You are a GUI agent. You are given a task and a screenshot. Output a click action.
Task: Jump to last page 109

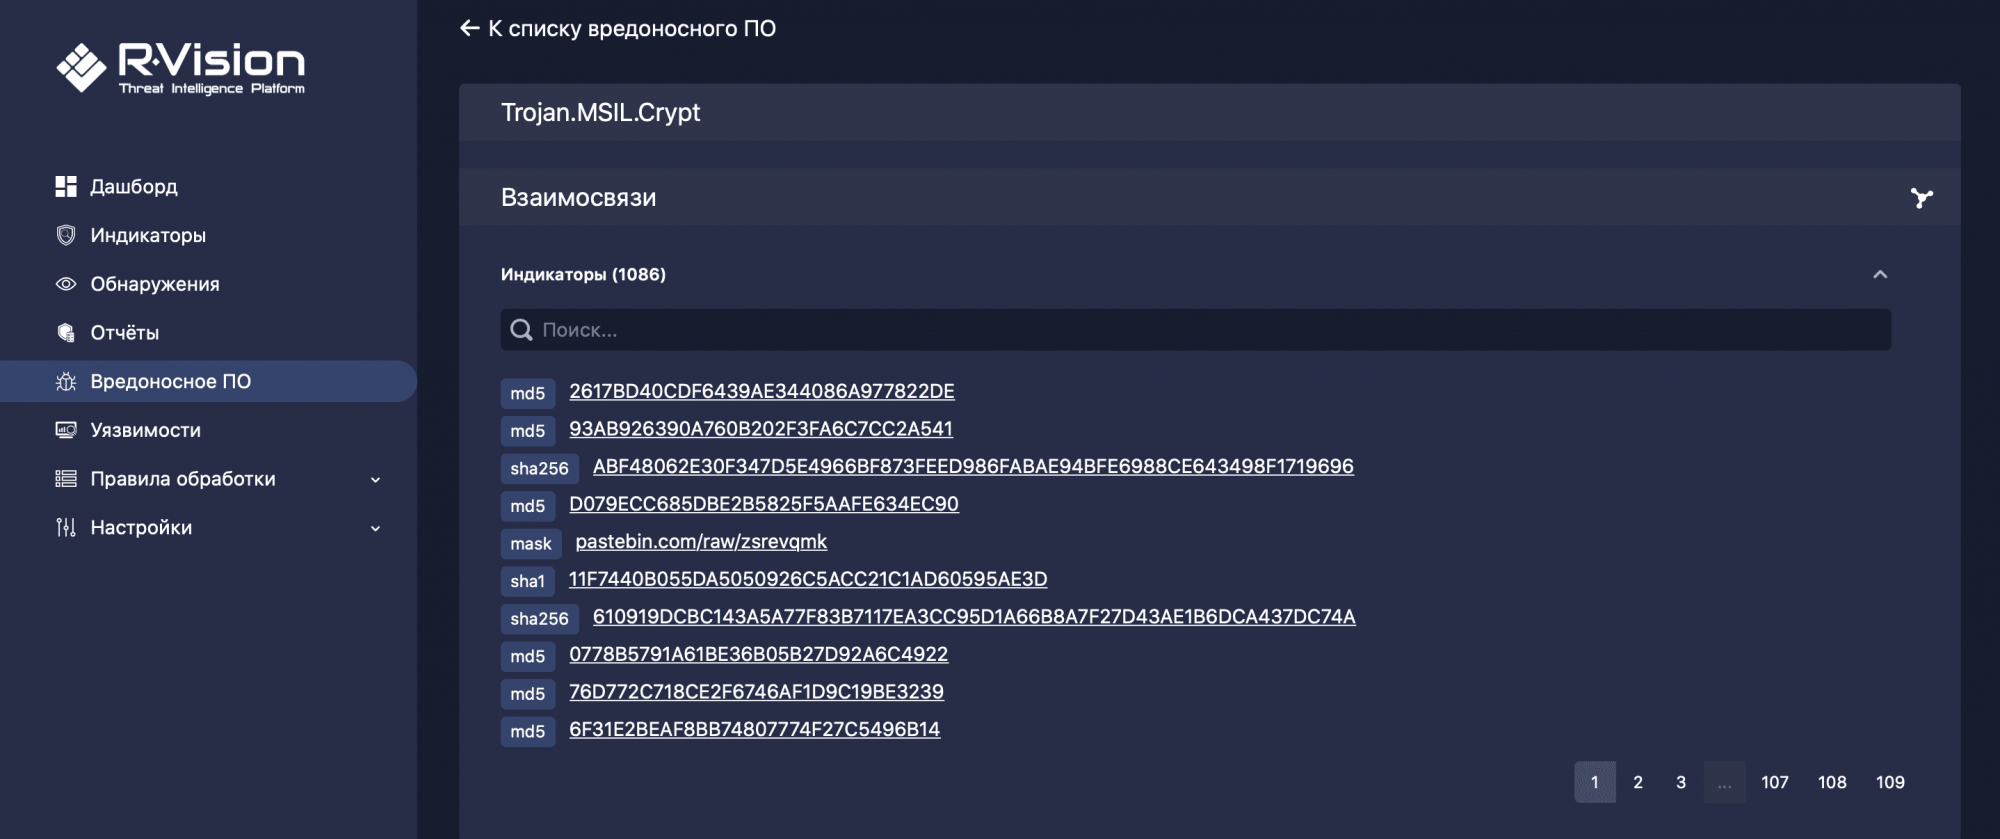(1889, 782)
